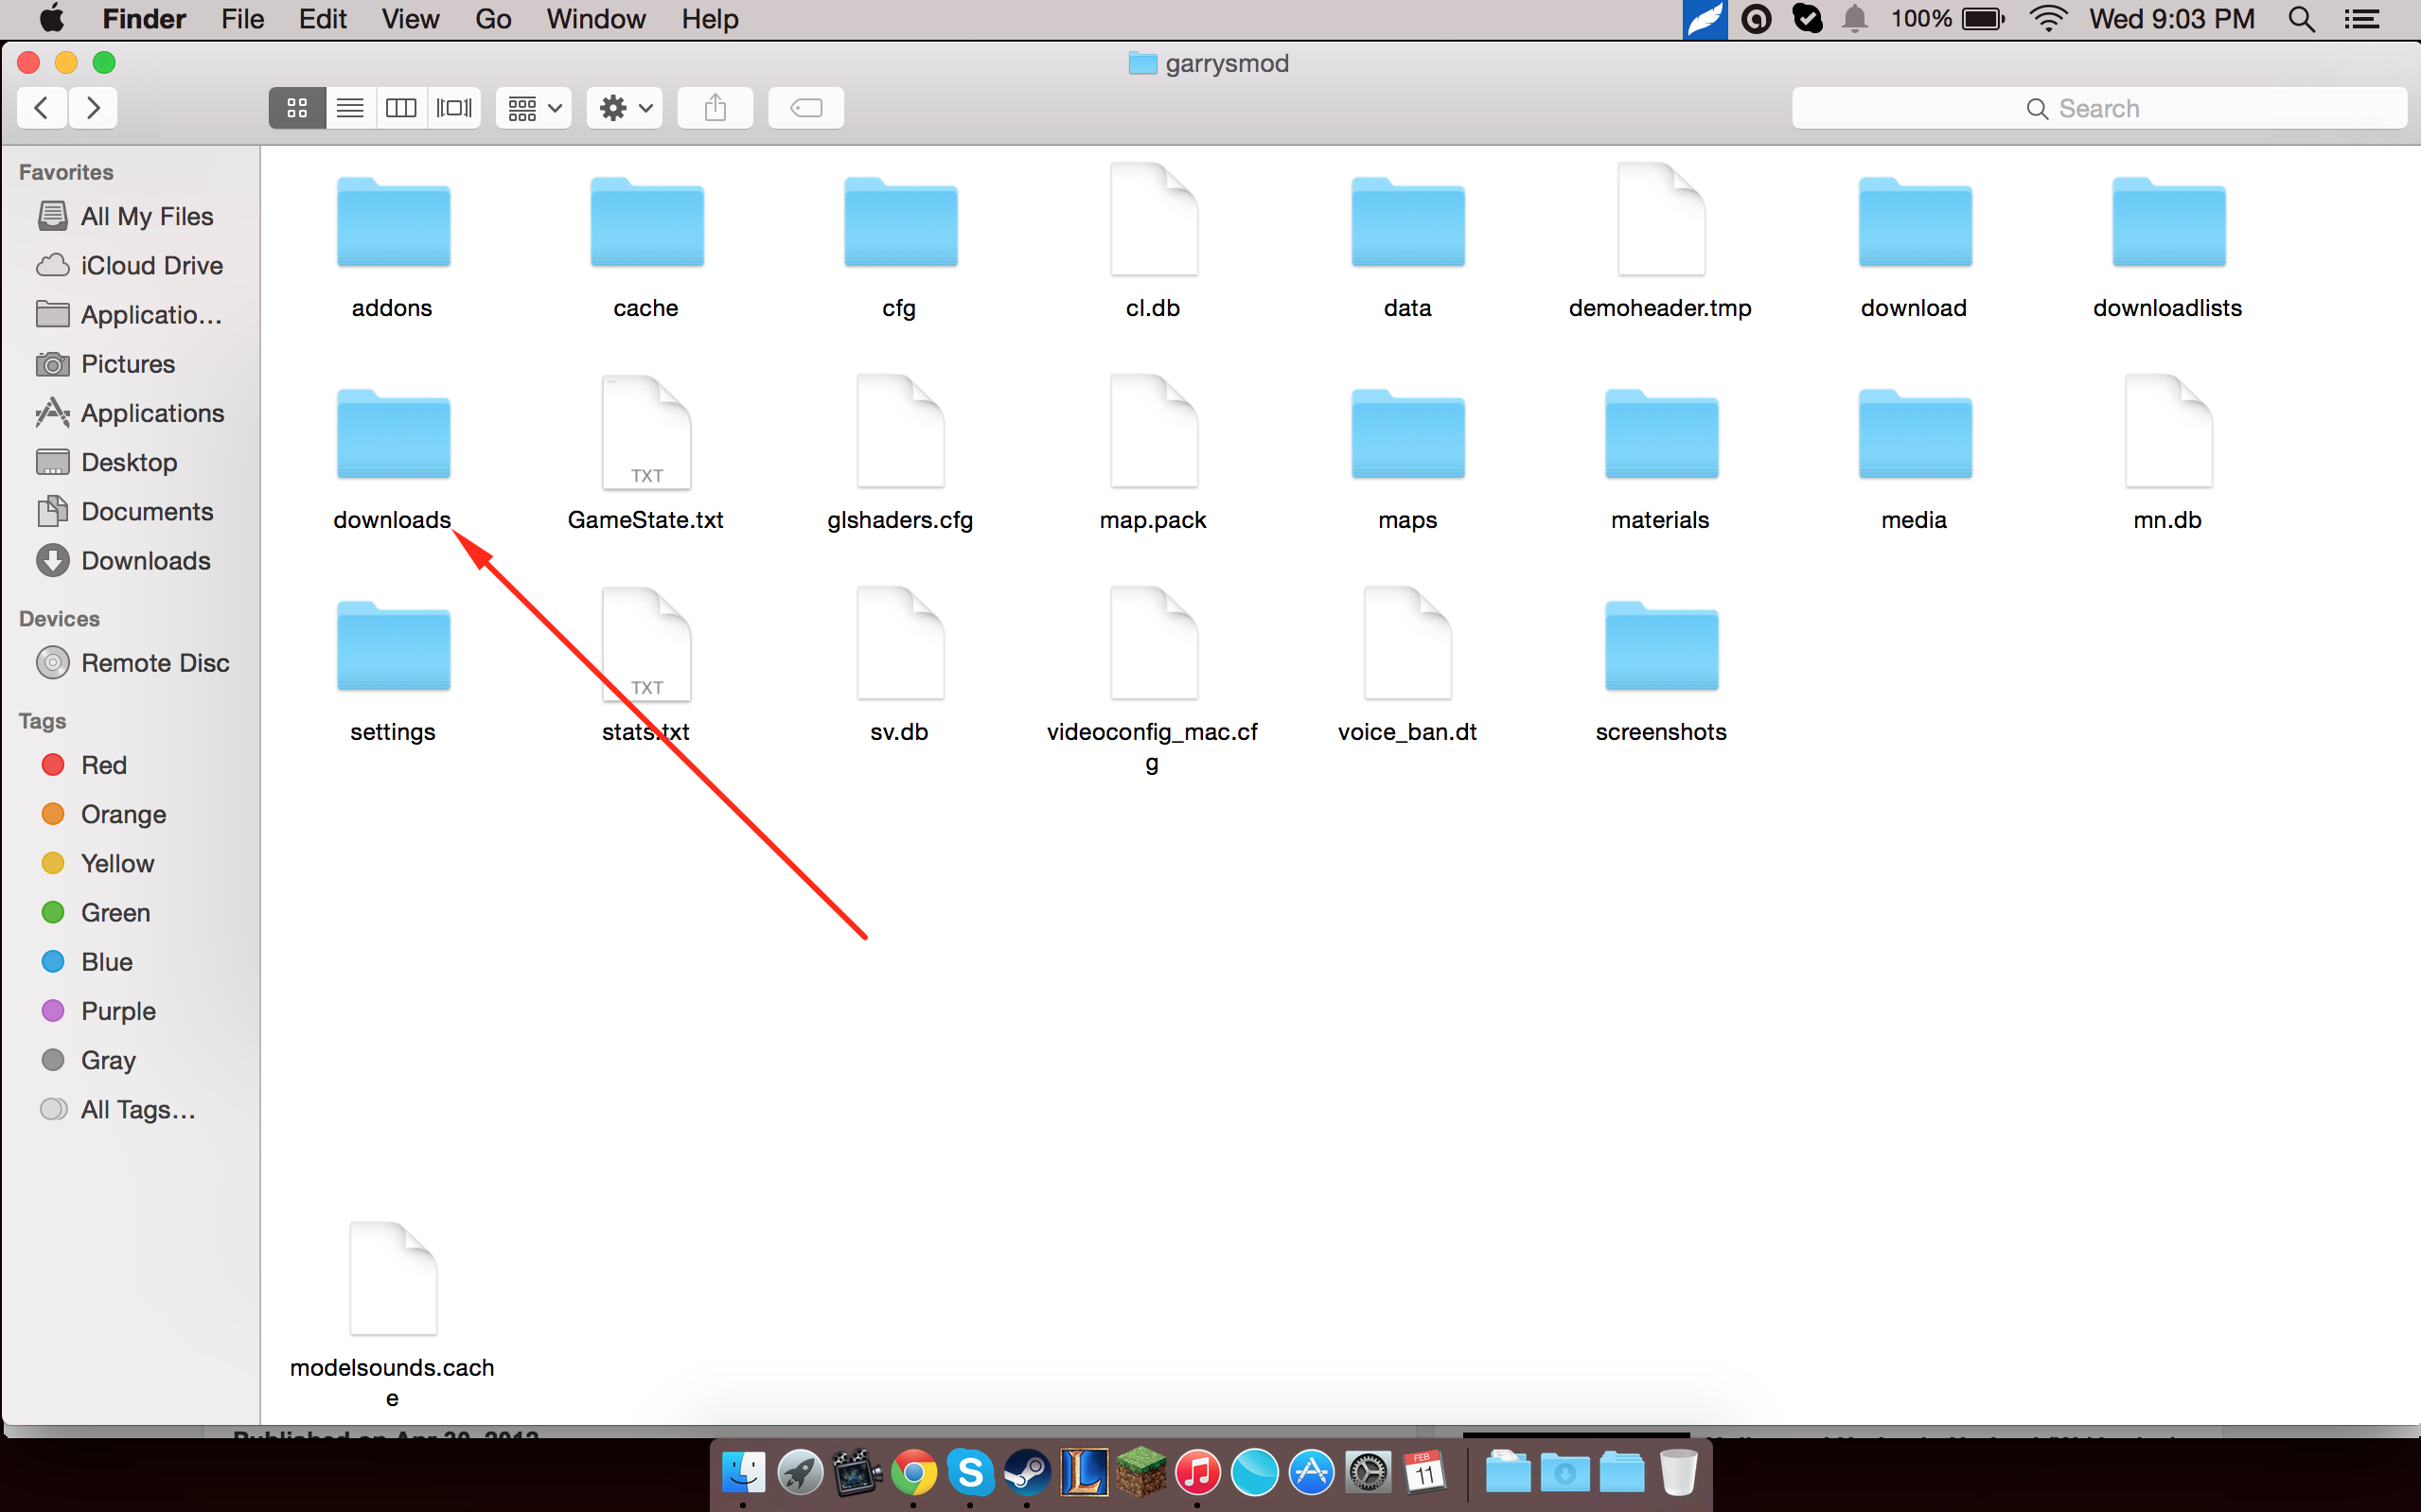Select icon view mode

[297, 108]
